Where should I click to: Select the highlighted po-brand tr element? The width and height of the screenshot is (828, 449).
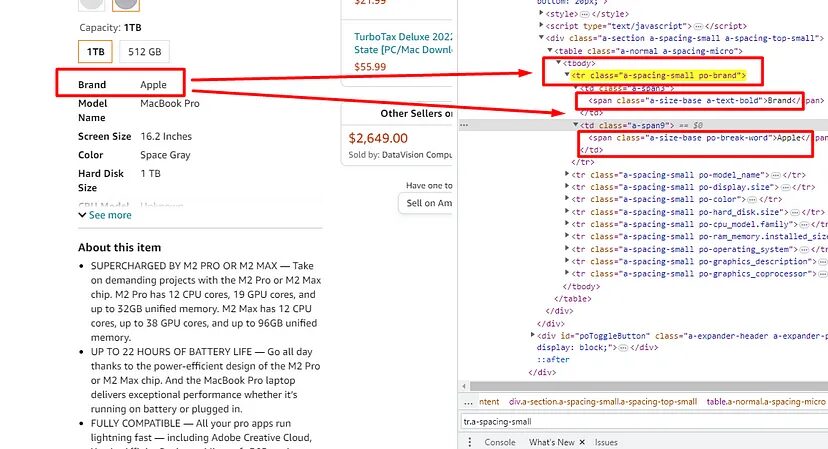coord(660,75)
